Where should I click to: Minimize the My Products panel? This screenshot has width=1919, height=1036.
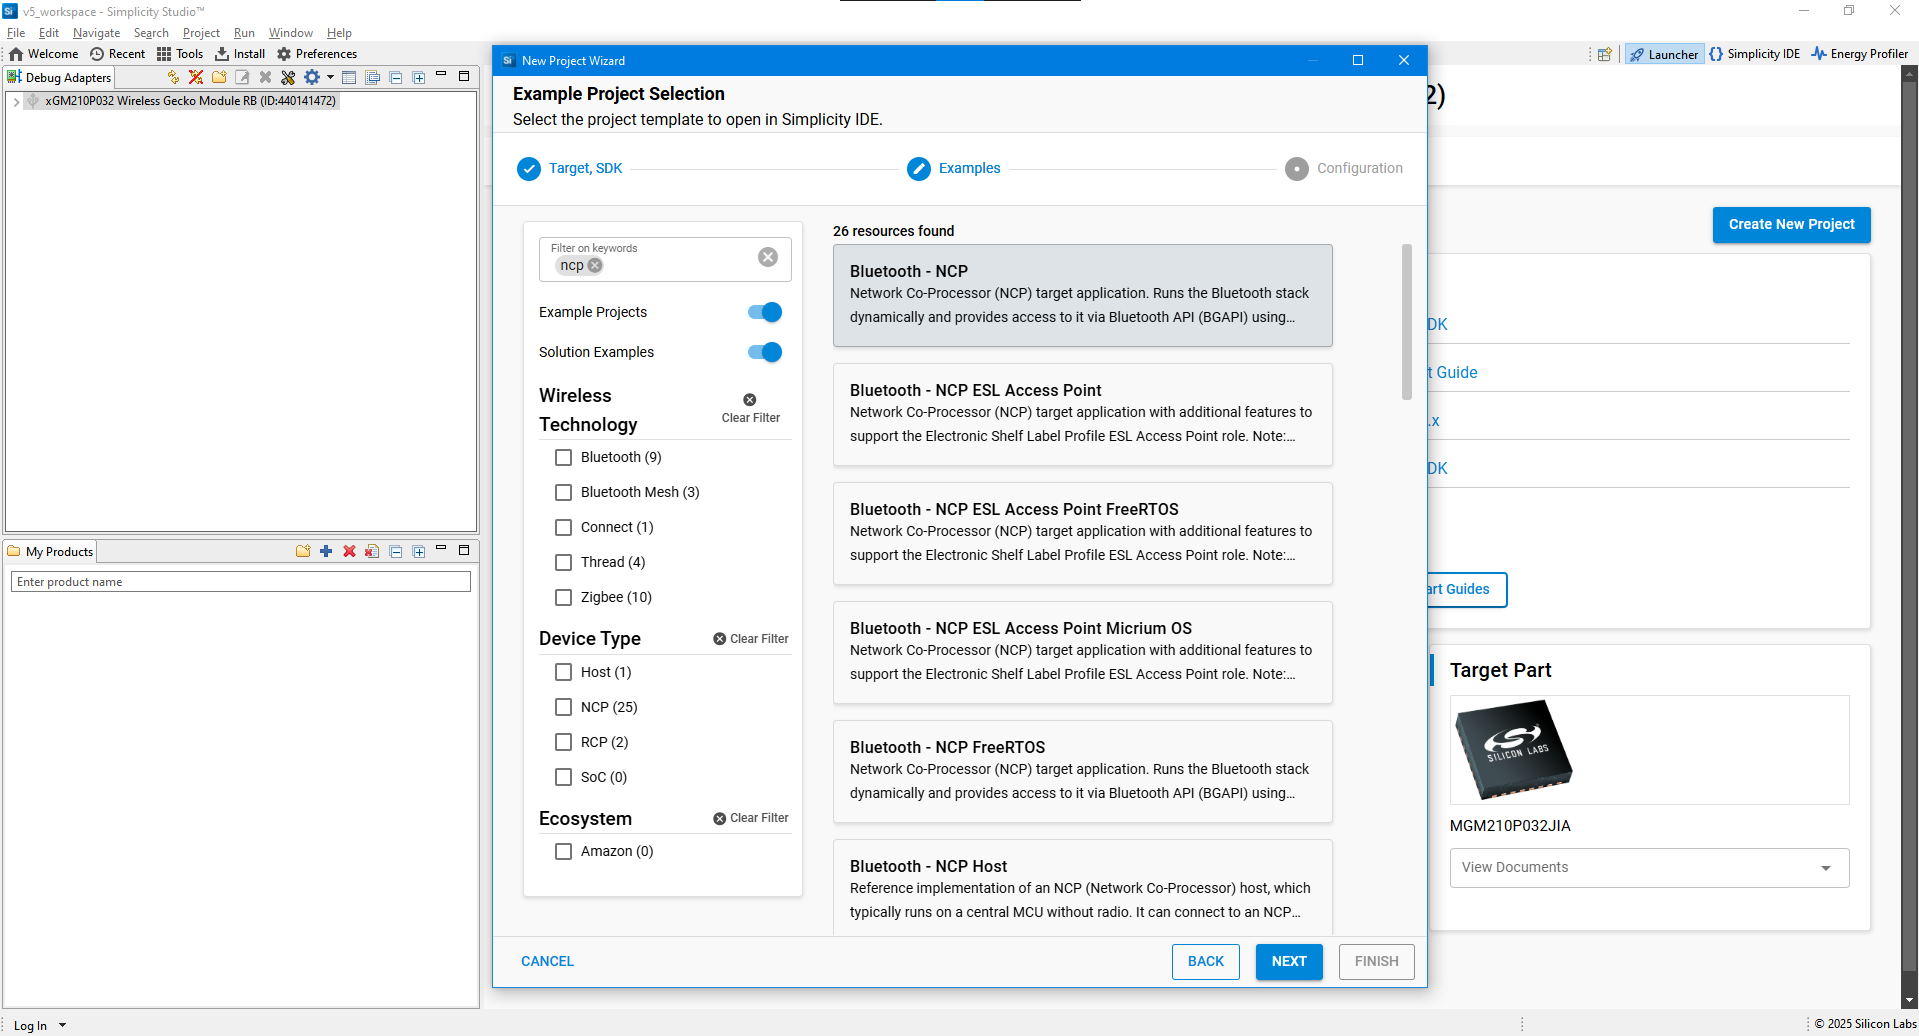click(441, 549)
